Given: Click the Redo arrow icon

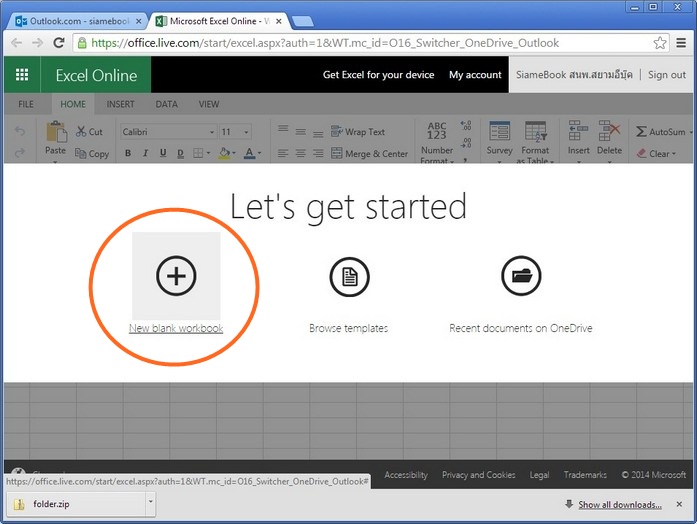Looking at the screenshot, I should pyautogui.click(x=20, y=153).
